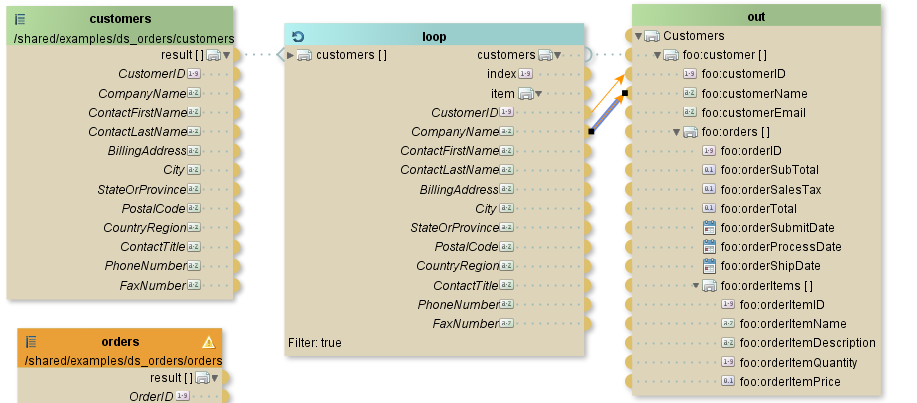This screenshot has height=403, width=917.
Task: Click the 'Filter: true' text in loop
Action: 315,343
